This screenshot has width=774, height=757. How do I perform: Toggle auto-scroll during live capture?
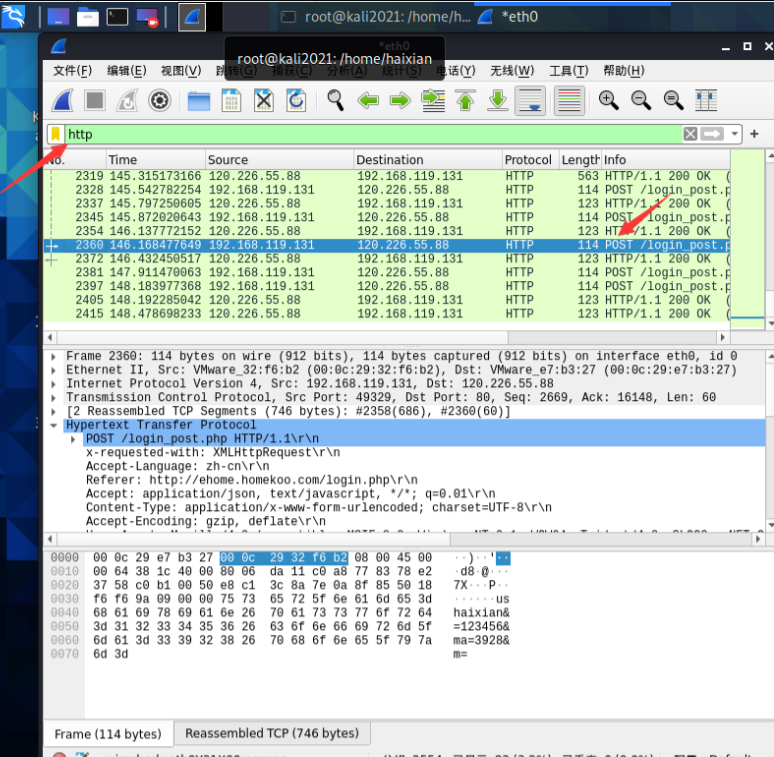[x=530, y=101]
